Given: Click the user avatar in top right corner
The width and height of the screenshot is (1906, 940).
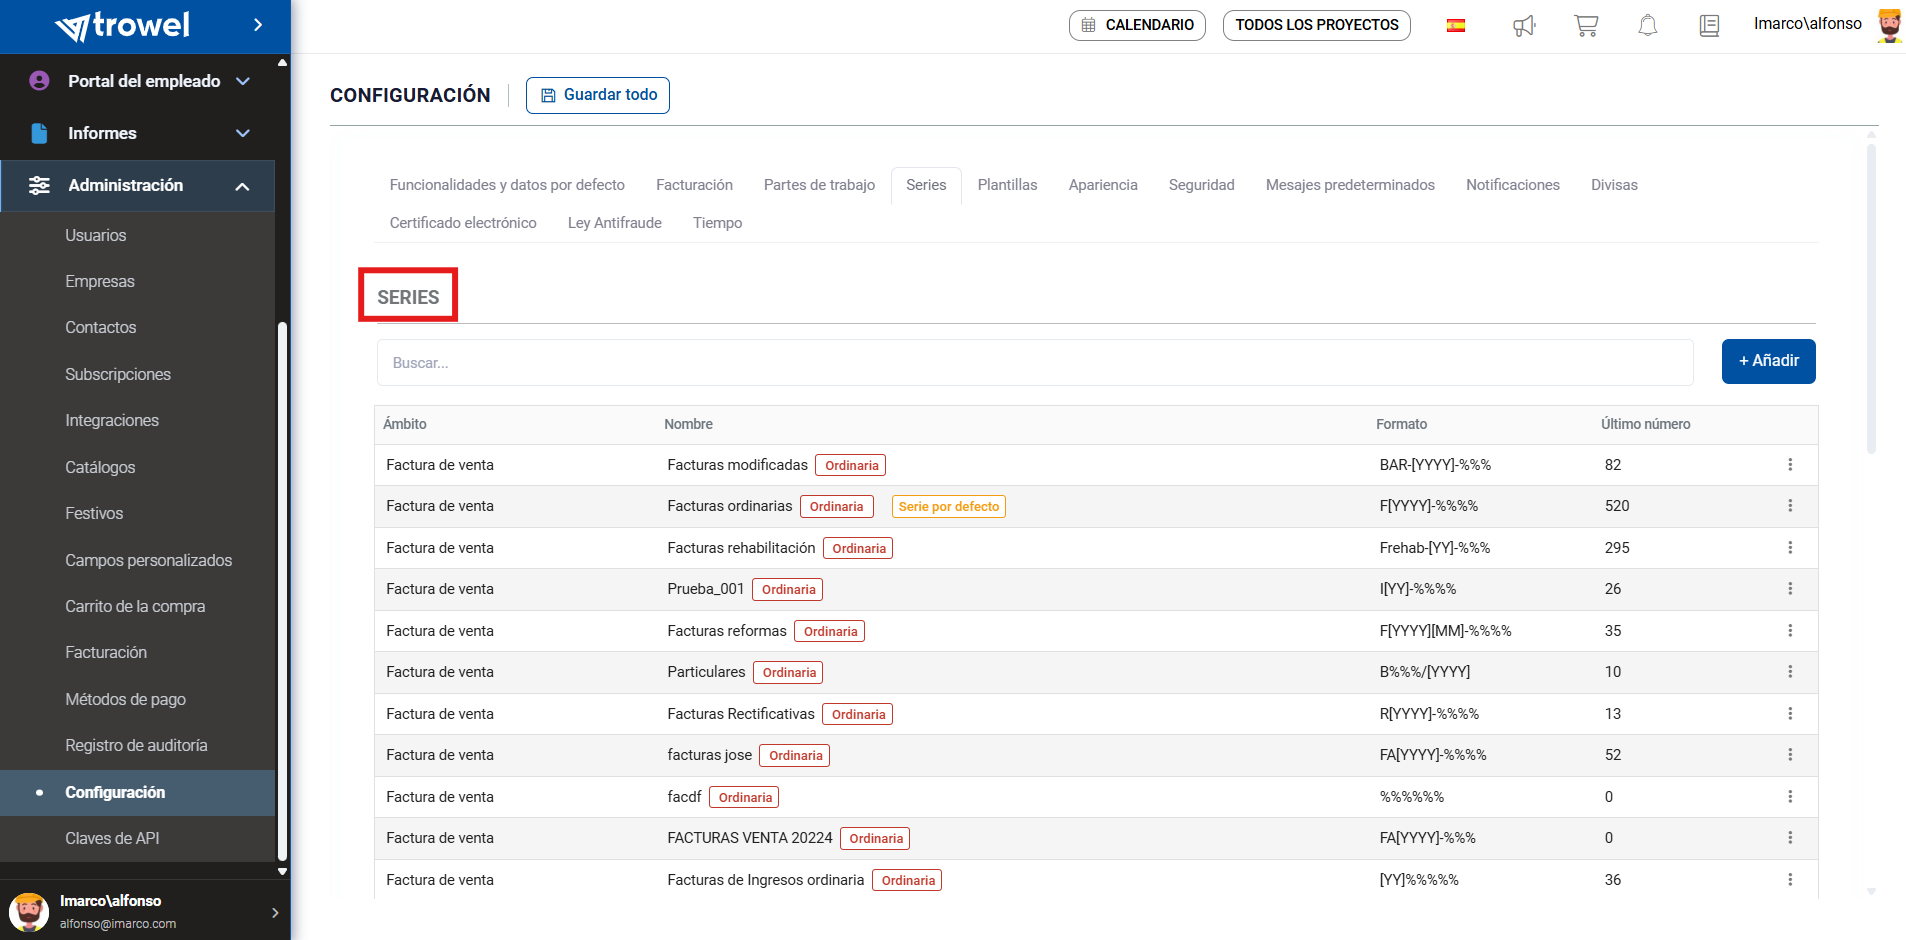Looking at the screenshot, I should [x=1888, y=25].
